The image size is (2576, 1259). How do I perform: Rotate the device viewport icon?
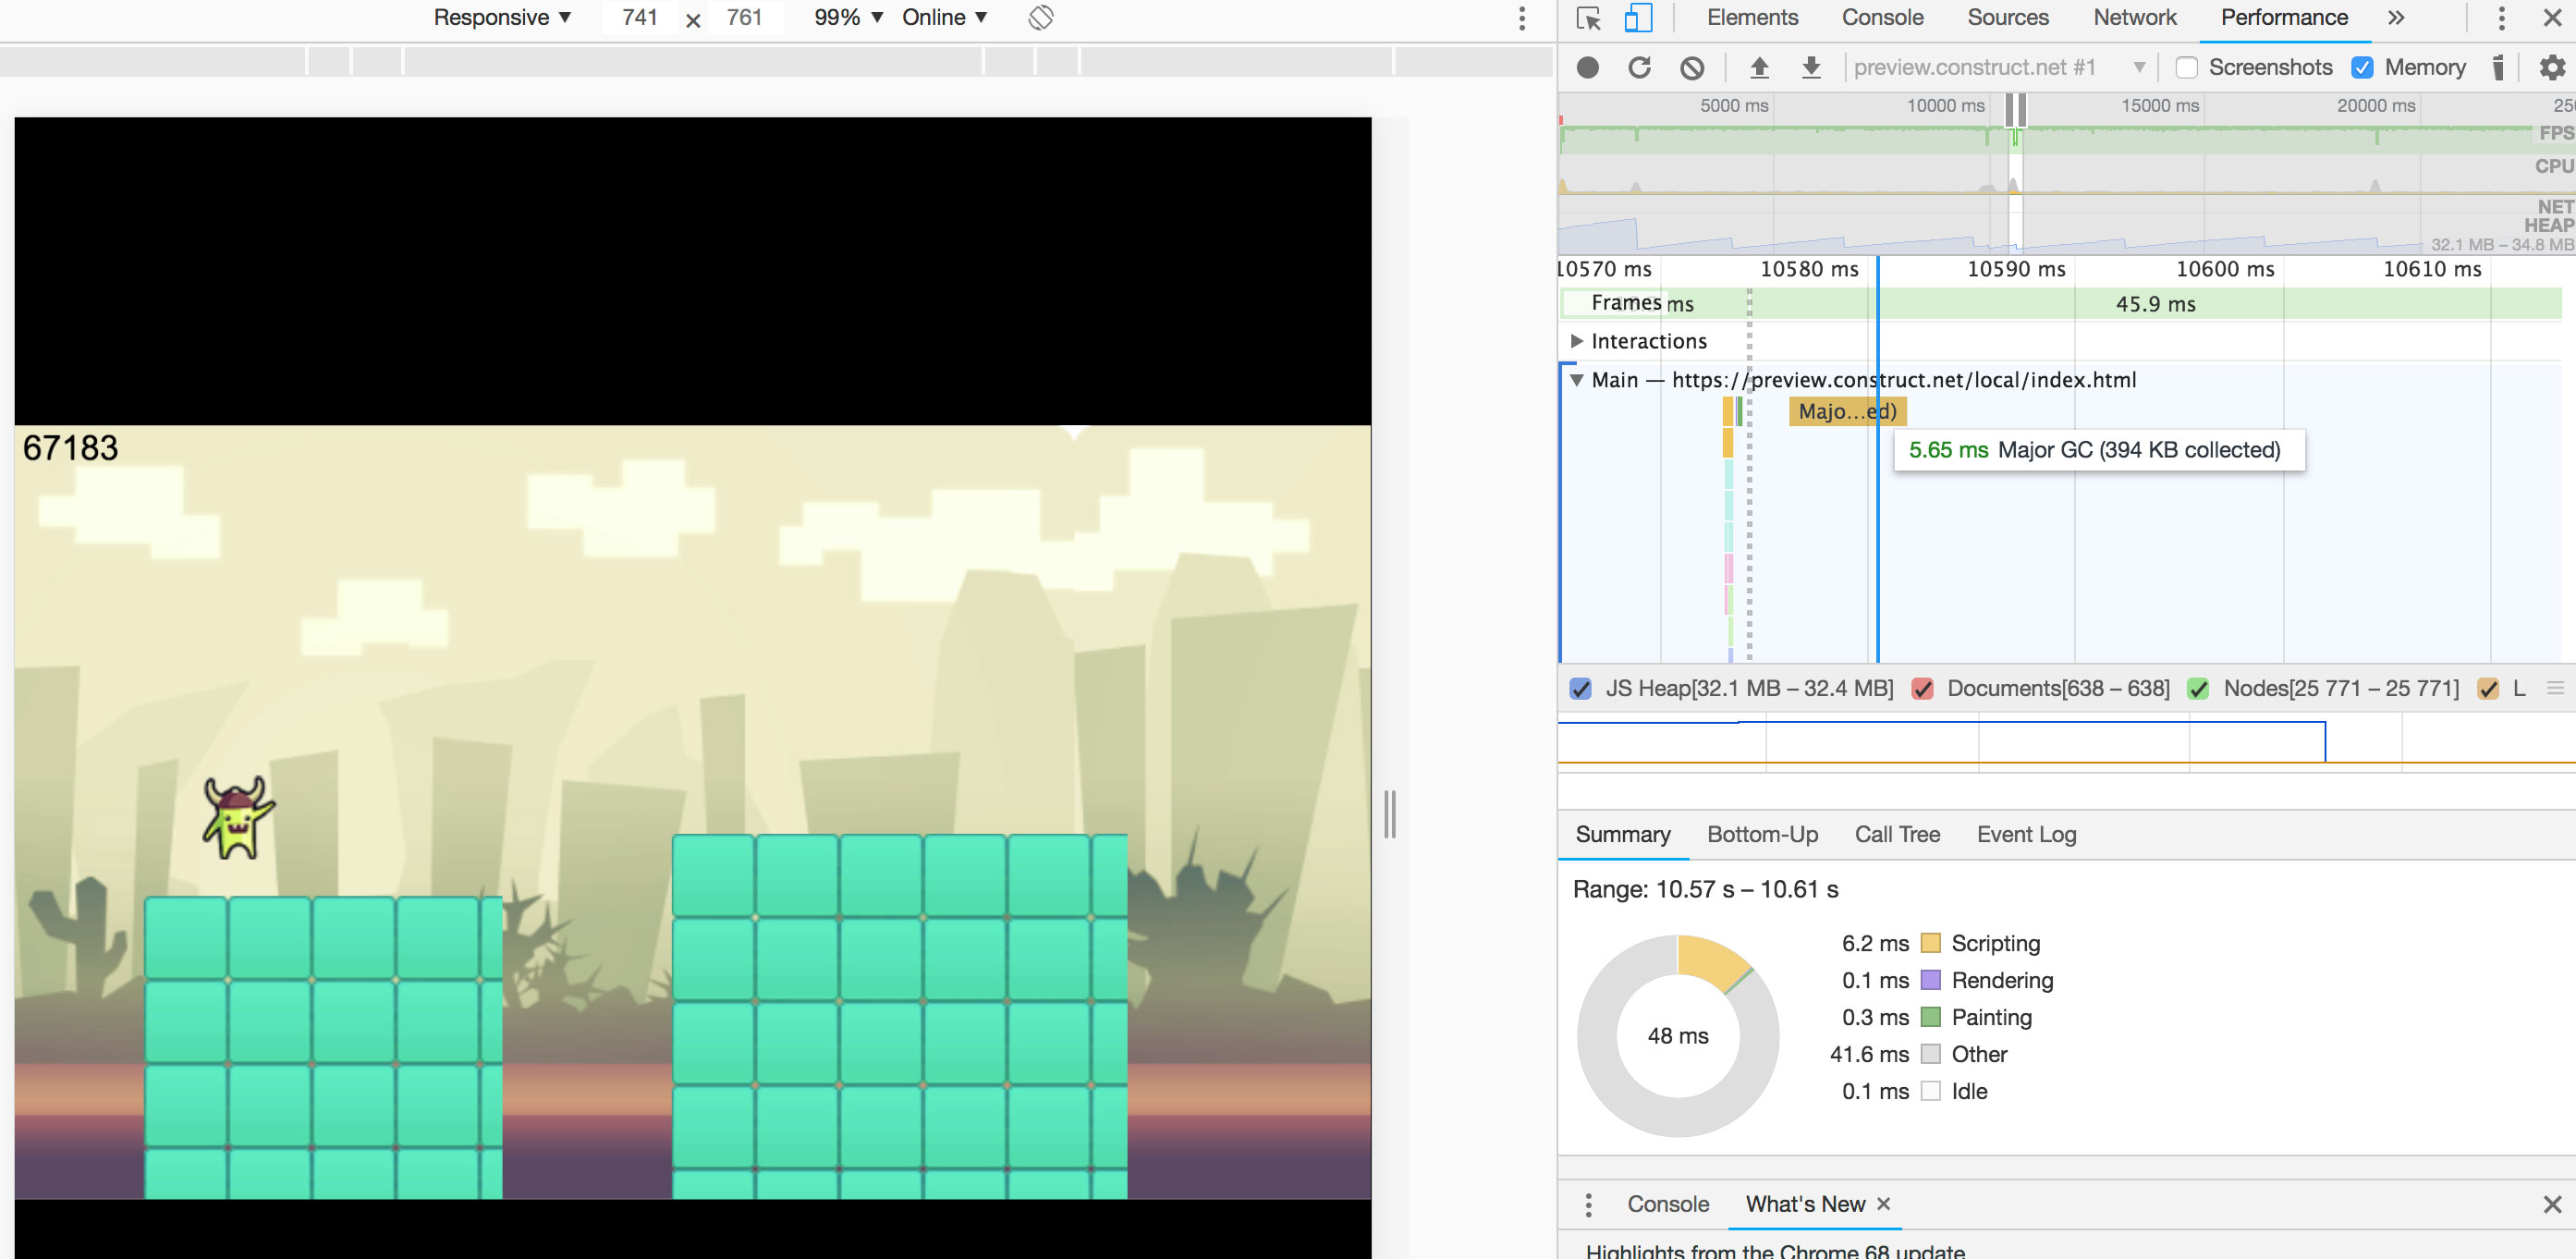click(1041, 18)
